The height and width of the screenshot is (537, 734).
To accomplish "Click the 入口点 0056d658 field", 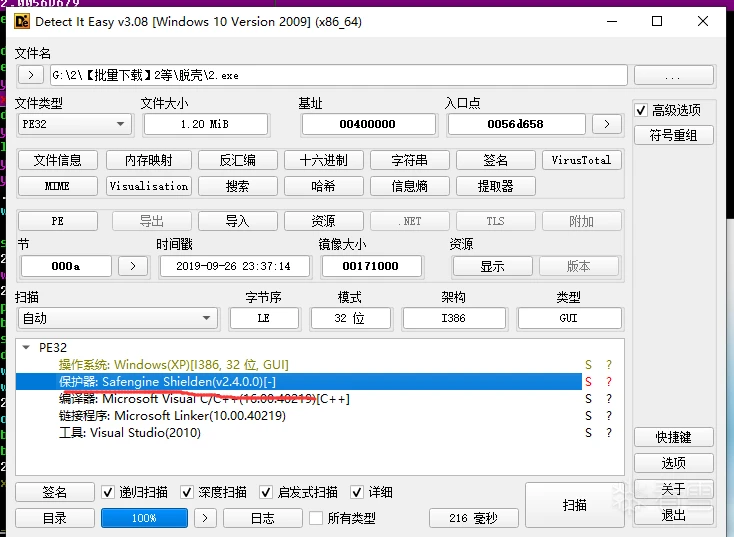I will [515, 124].
